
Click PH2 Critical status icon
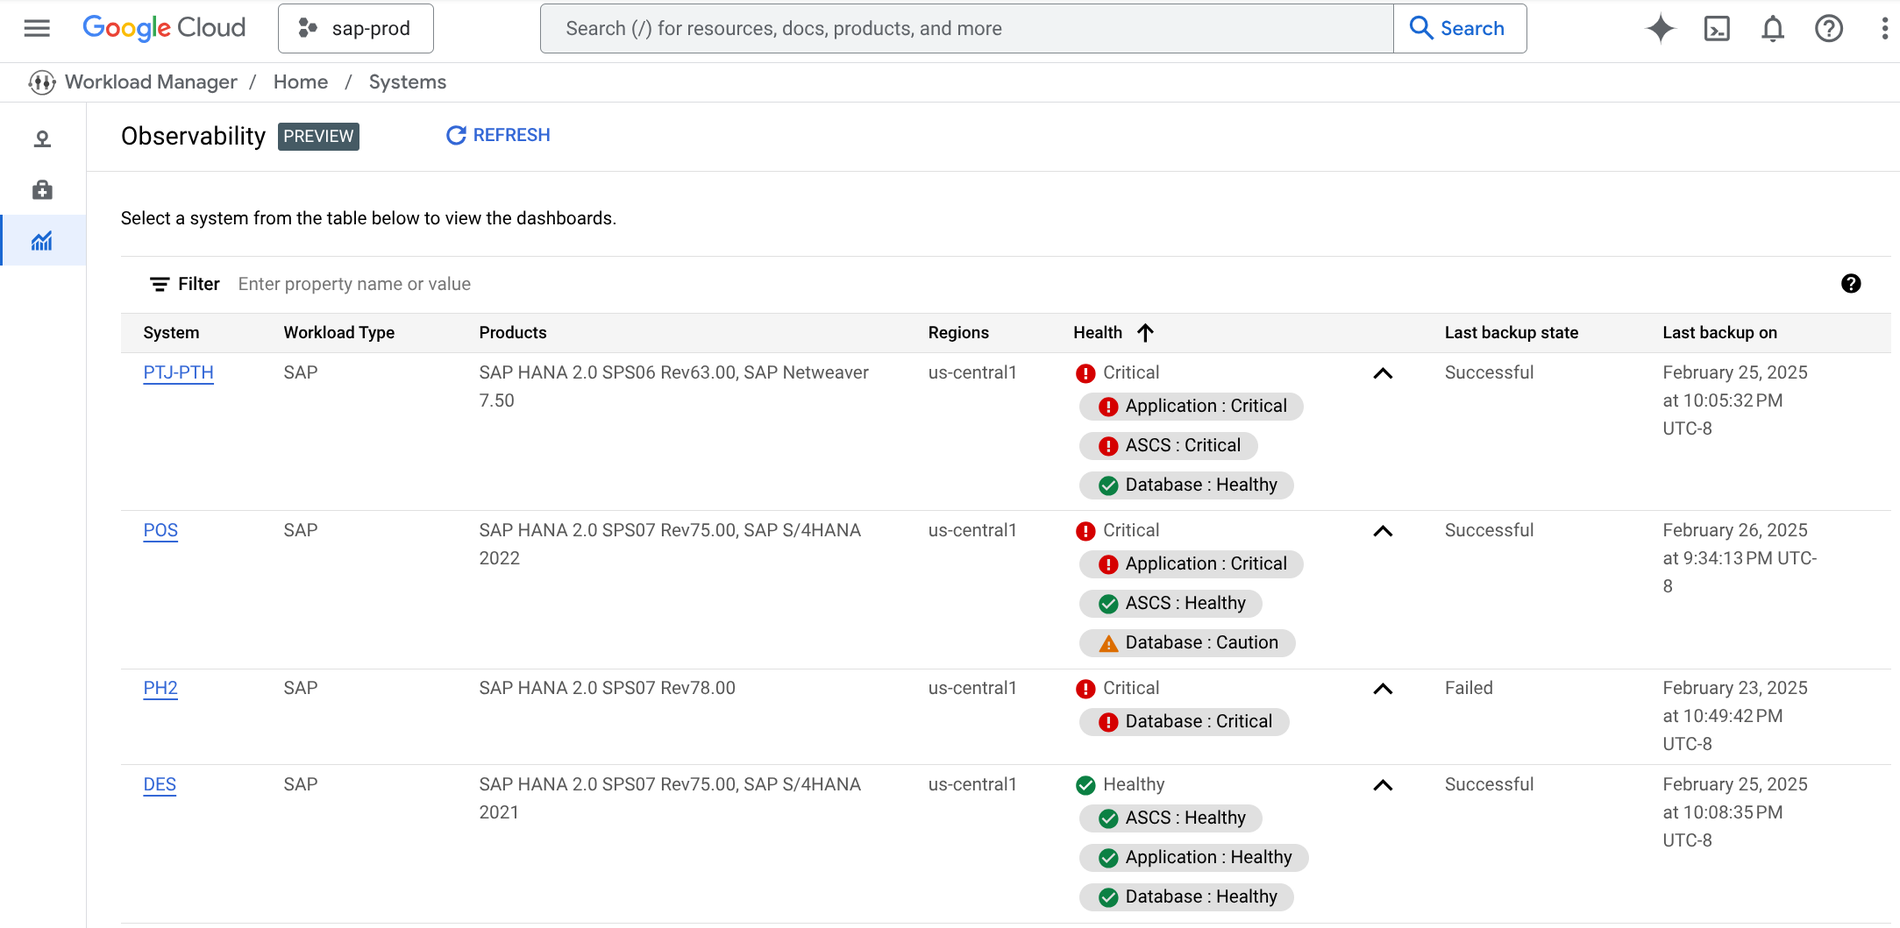point(1086,689)
